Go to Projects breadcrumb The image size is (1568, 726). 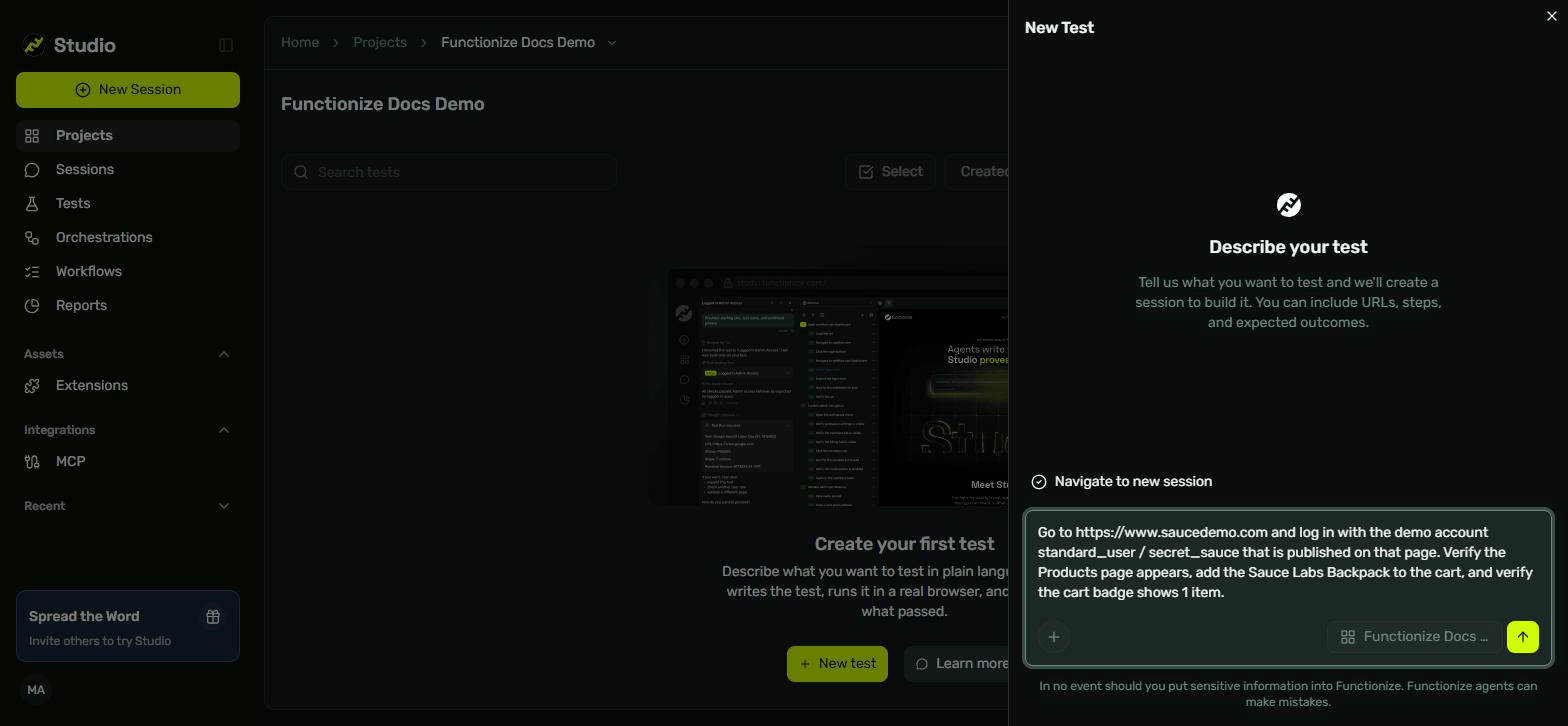pos(380,42)
